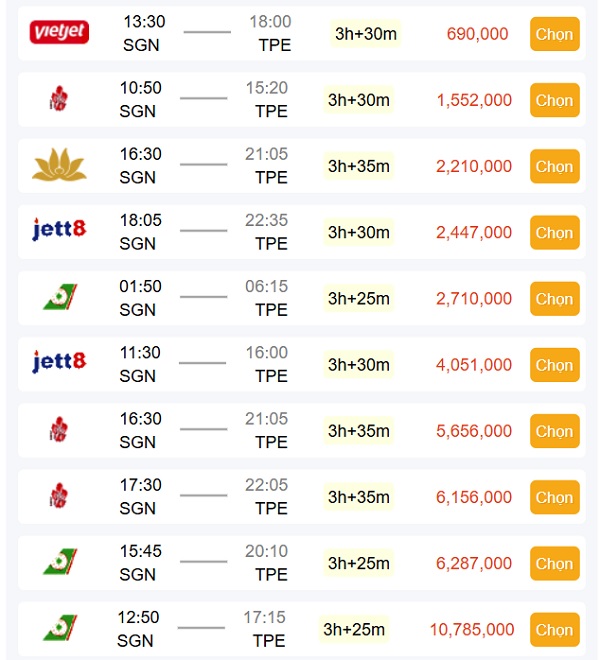Screen dimensions: 600x660
Task: Choose the 1,552,000 flight with Chon
Action: 554,100
